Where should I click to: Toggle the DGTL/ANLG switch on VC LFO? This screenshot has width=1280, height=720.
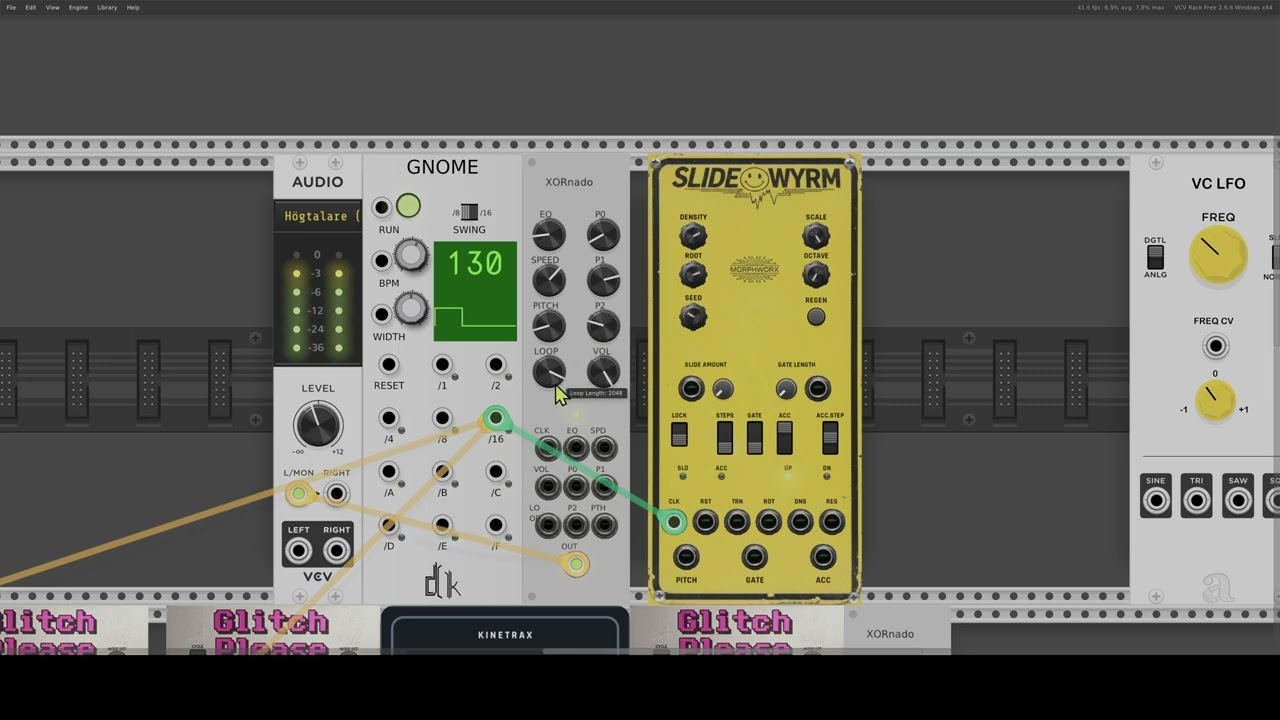pos(1155,258)
